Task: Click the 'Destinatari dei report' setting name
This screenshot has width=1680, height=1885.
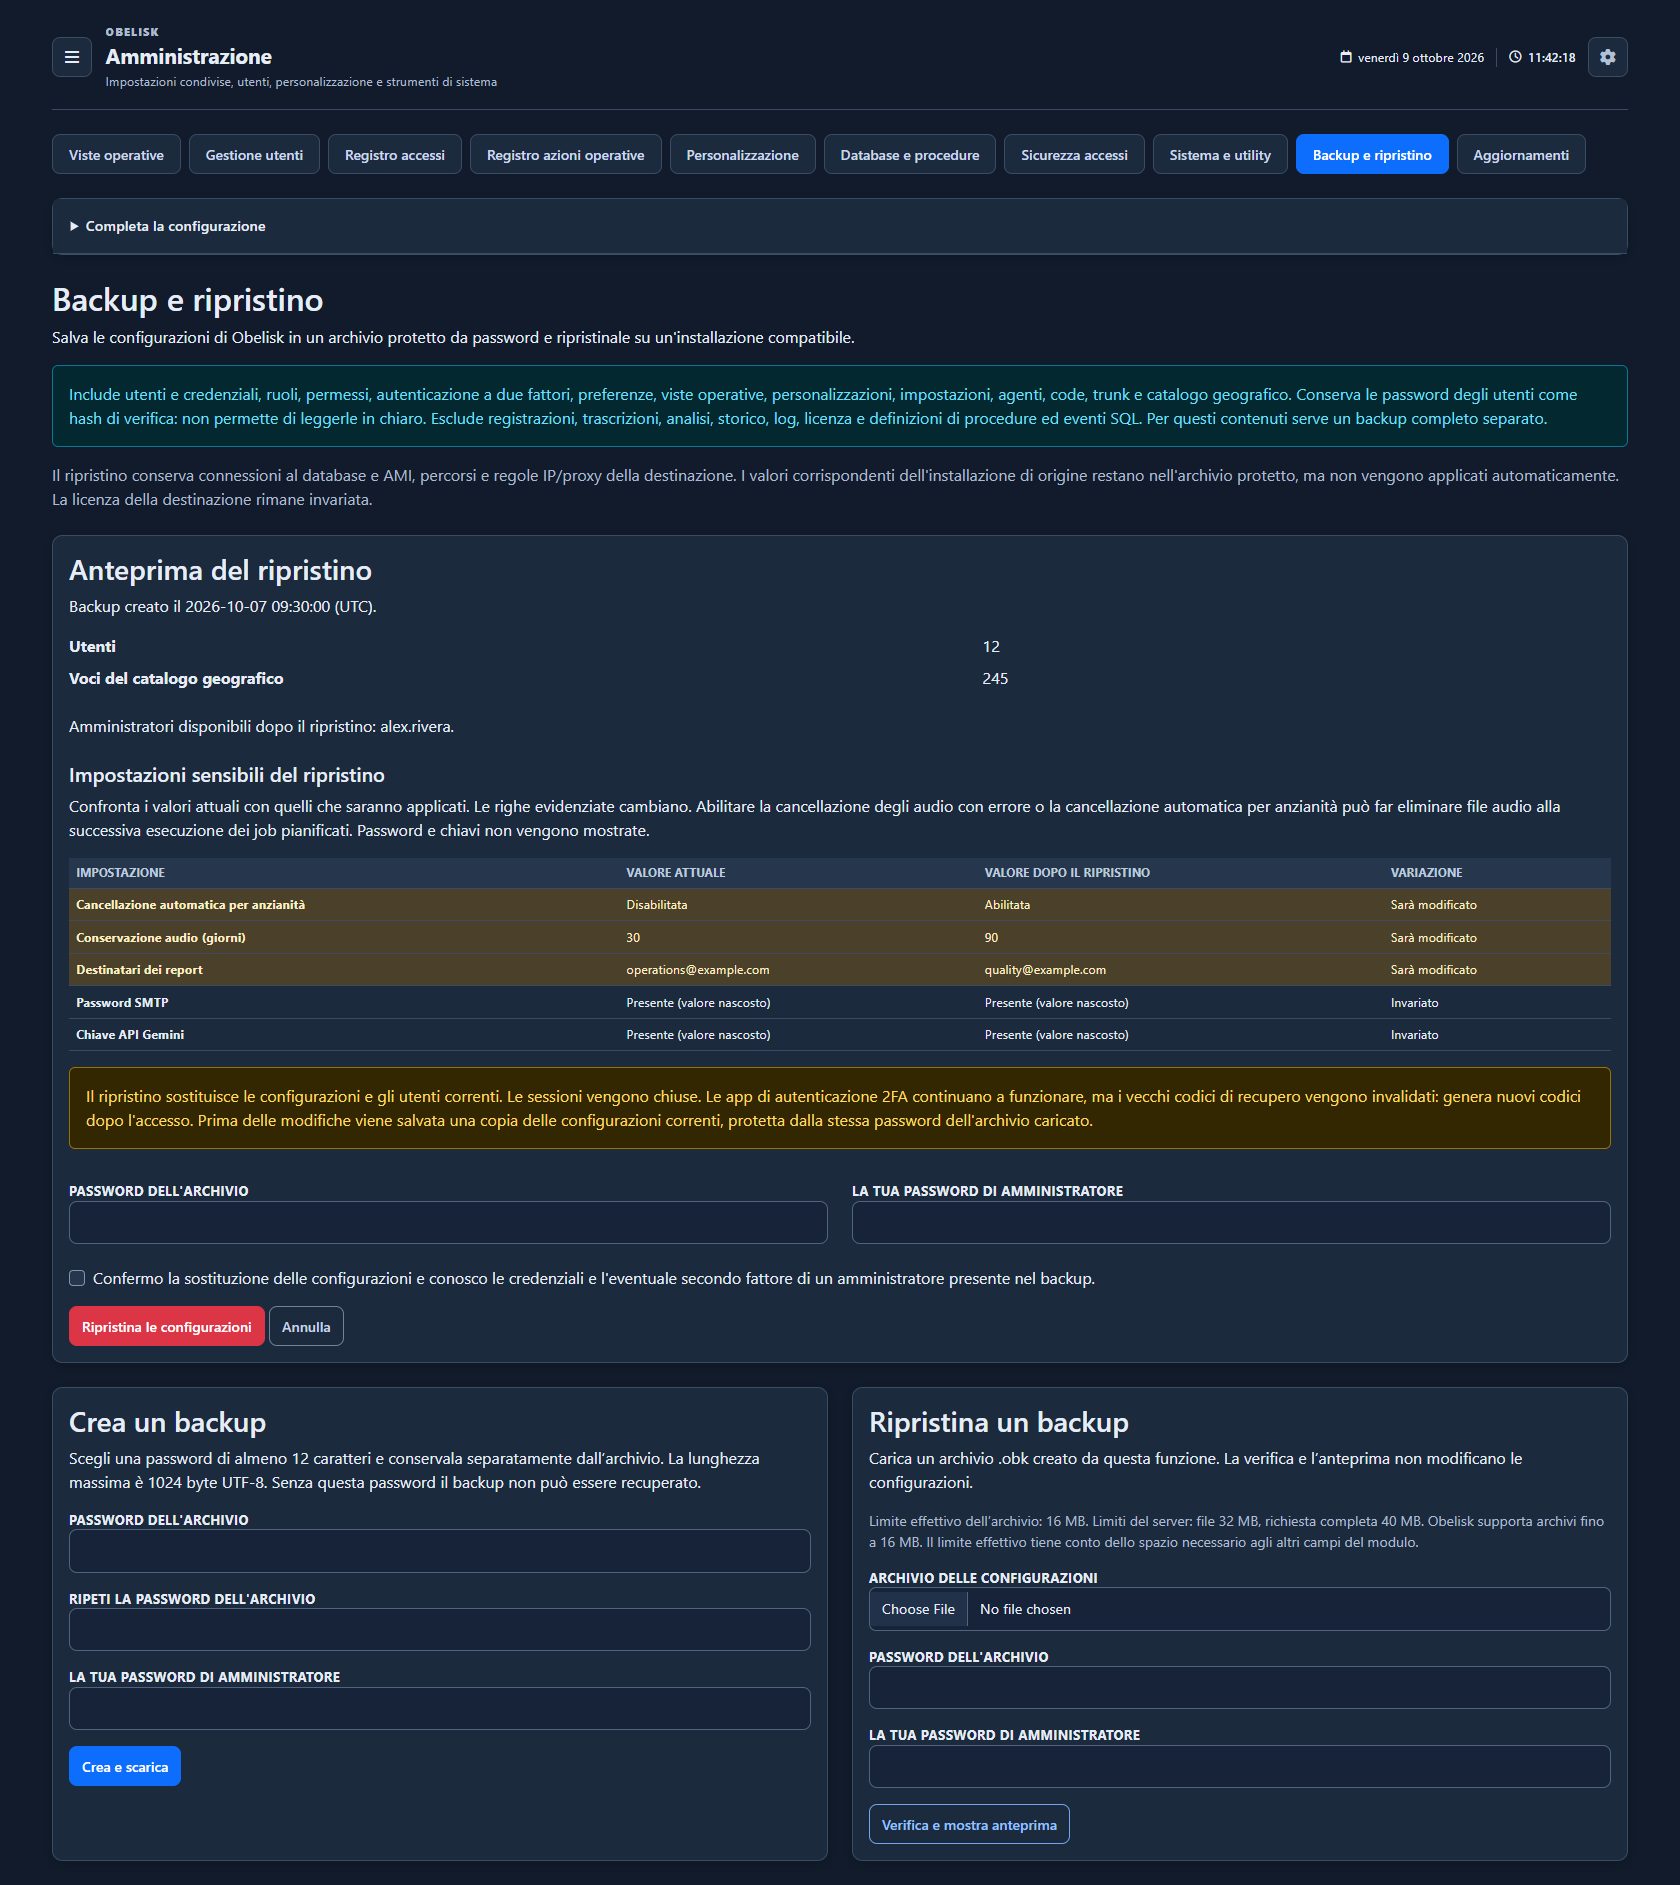Action: 139,970
